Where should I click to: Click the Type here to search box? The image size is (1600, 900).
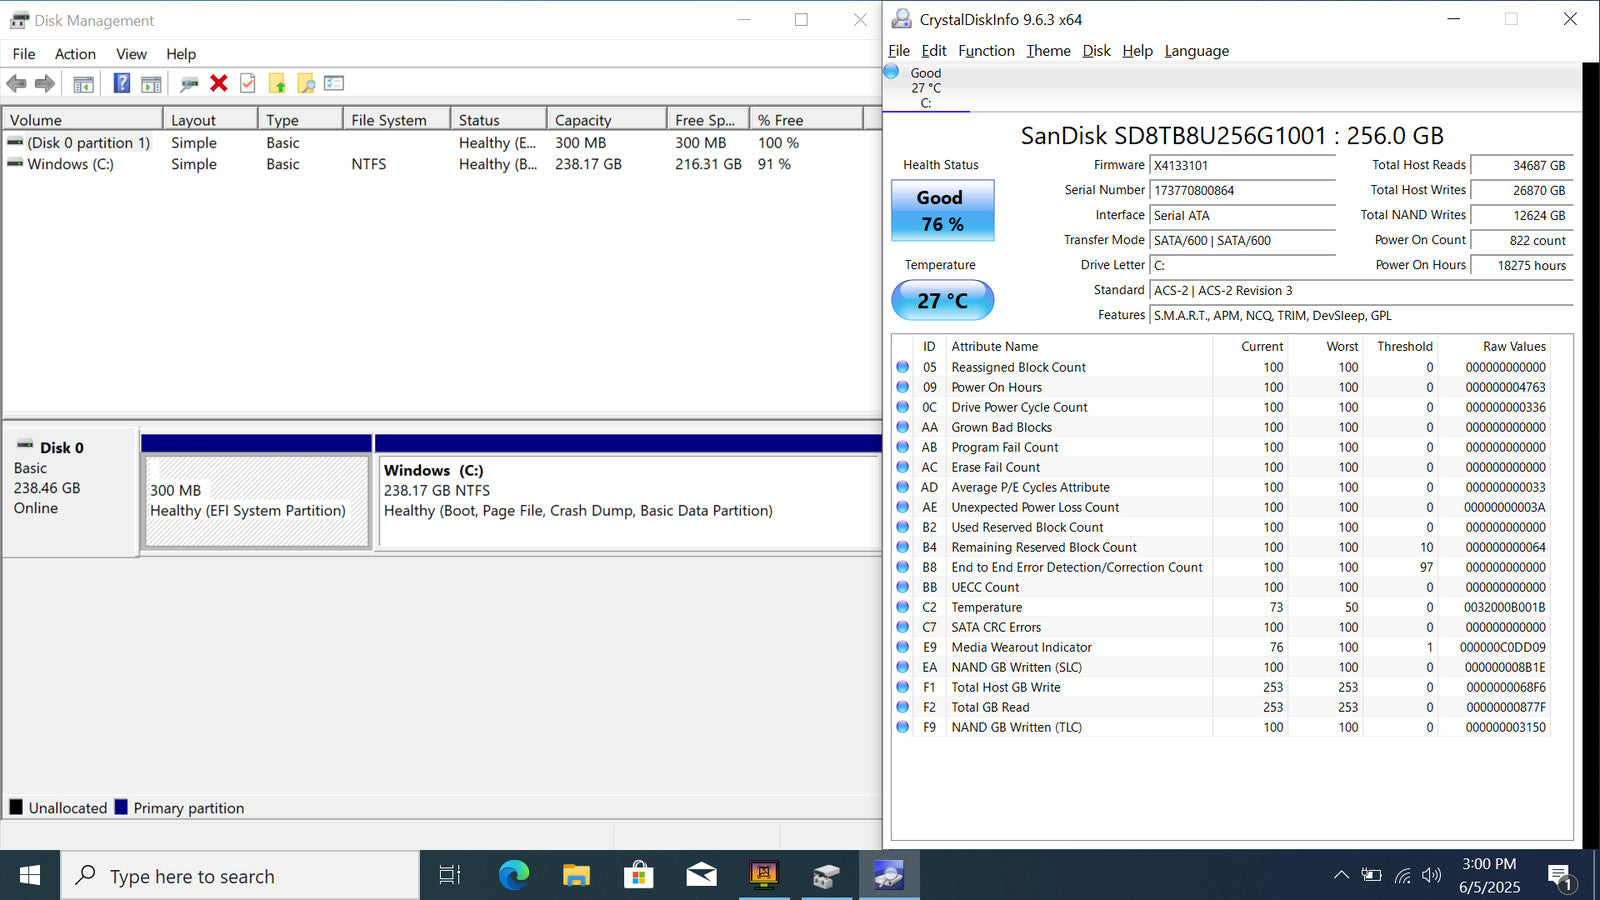(x=240, y=876)
